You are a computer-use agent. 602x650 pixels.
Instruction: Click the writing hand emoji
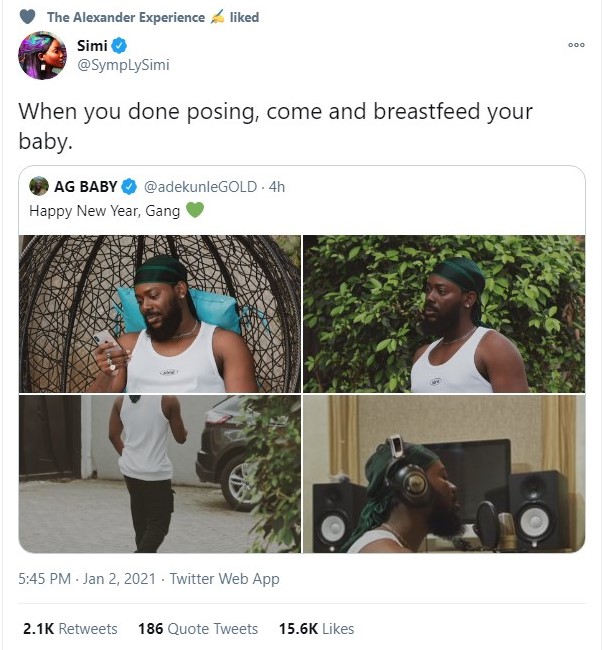(217, 17)
